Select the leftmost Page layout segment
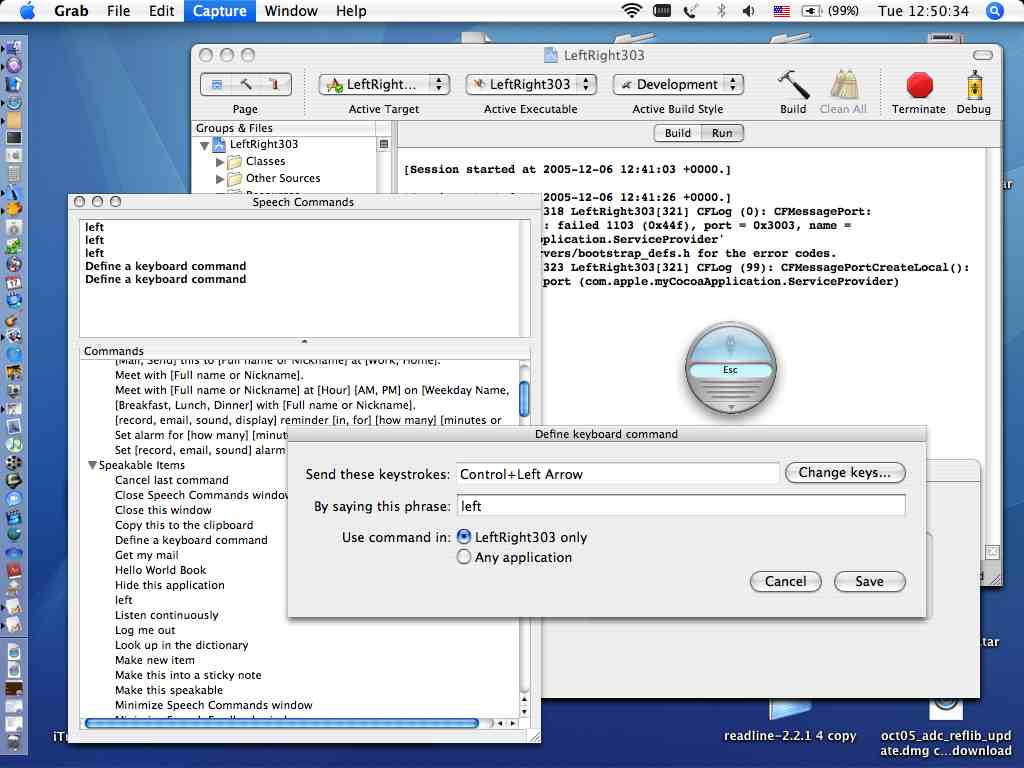Screen dimensions: 1024x768 coord(217,84)
